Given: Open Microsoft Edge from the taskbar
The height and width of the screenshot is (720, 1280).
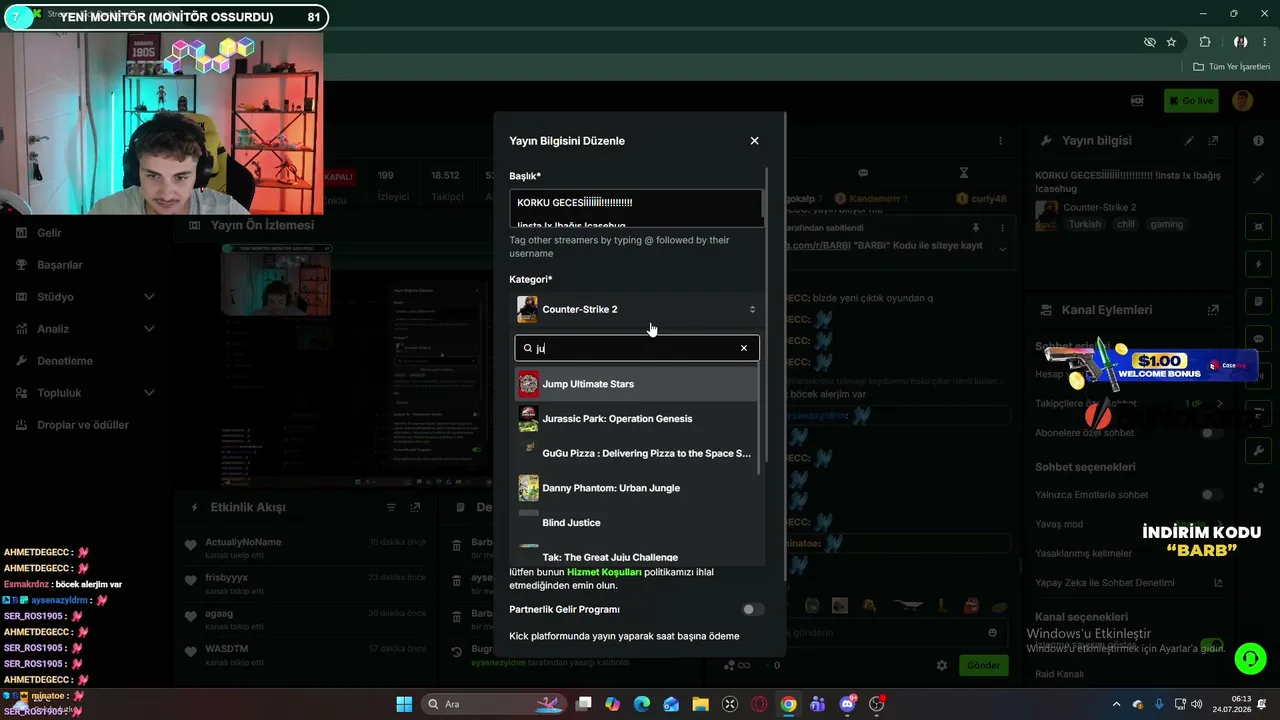Looking at the screenshot, I should point(641,704).
